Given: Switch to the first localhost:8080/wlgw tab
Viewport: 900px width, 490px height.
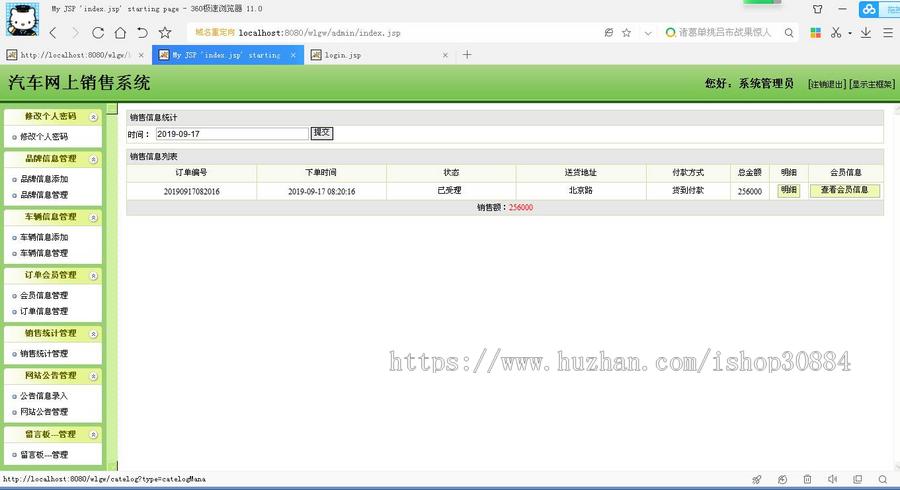Looking at the screenshot, I should [x=75, y=55].
